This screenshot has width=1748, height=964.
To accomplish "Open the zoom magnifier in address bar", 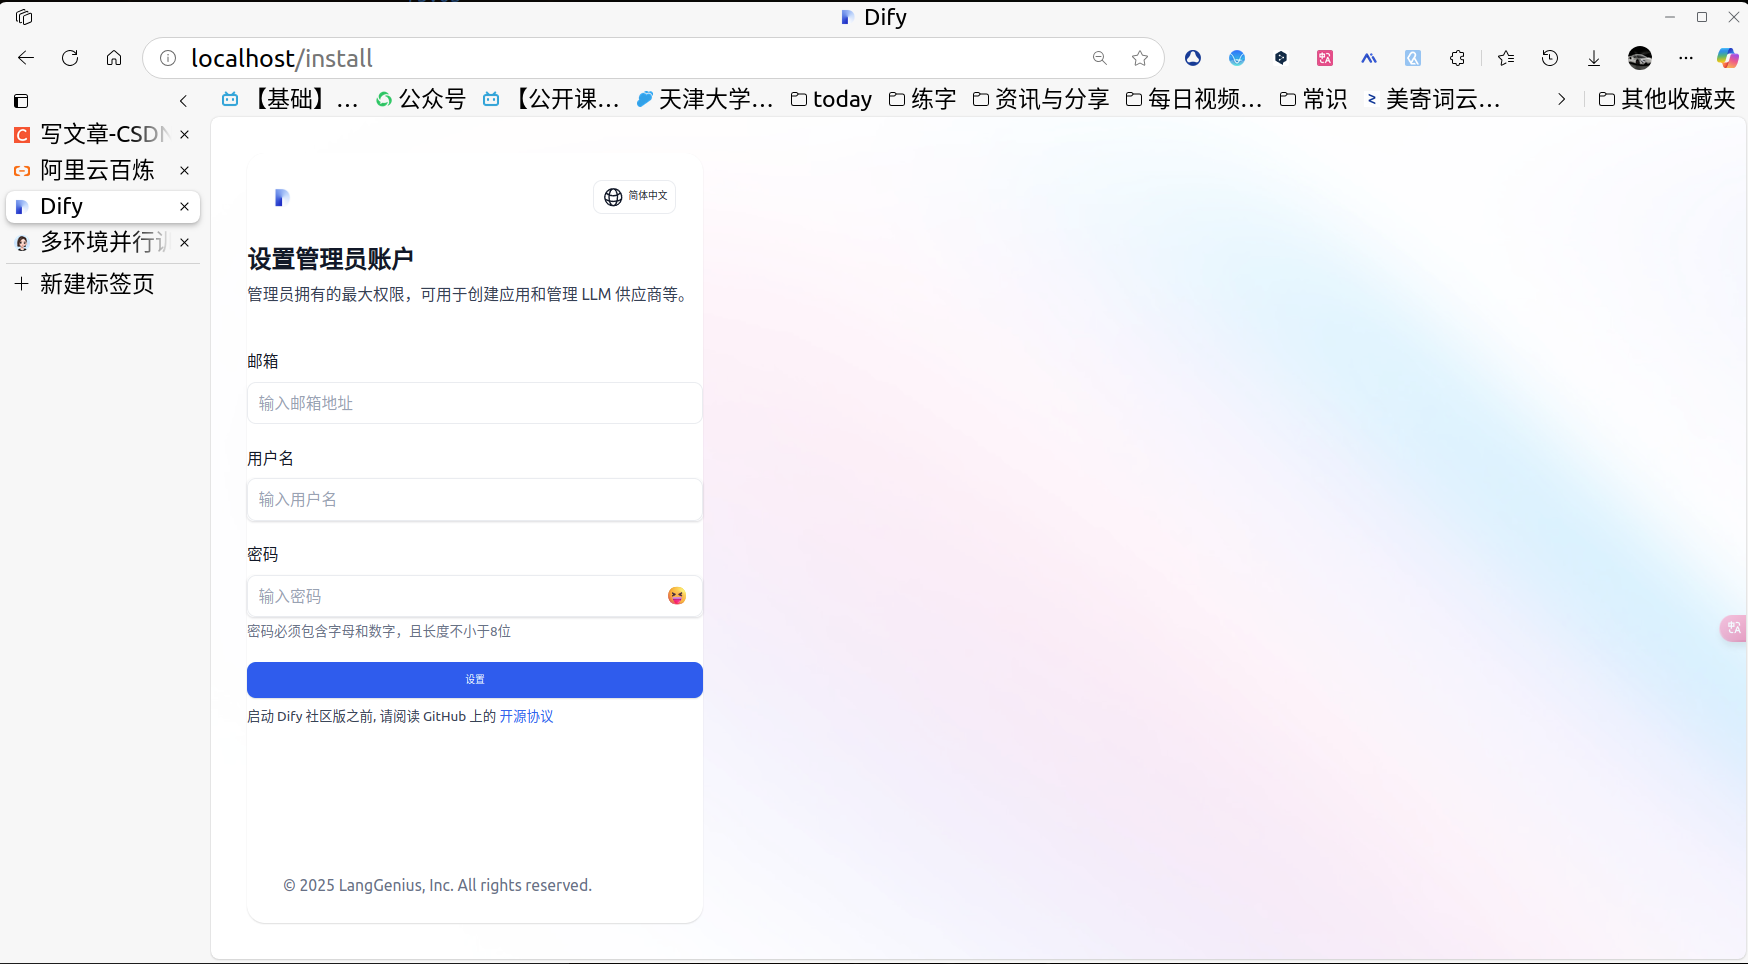I will (x=1100, y=58).
